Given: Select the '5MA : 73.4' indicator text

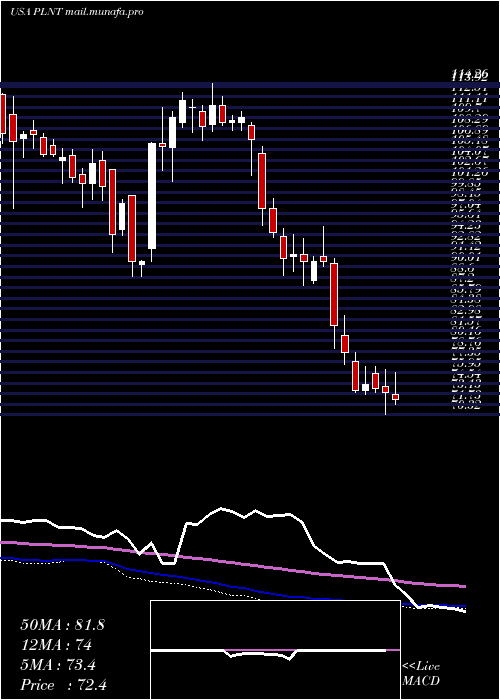Looking at the screenshot, I should click(x=58, y=665).
